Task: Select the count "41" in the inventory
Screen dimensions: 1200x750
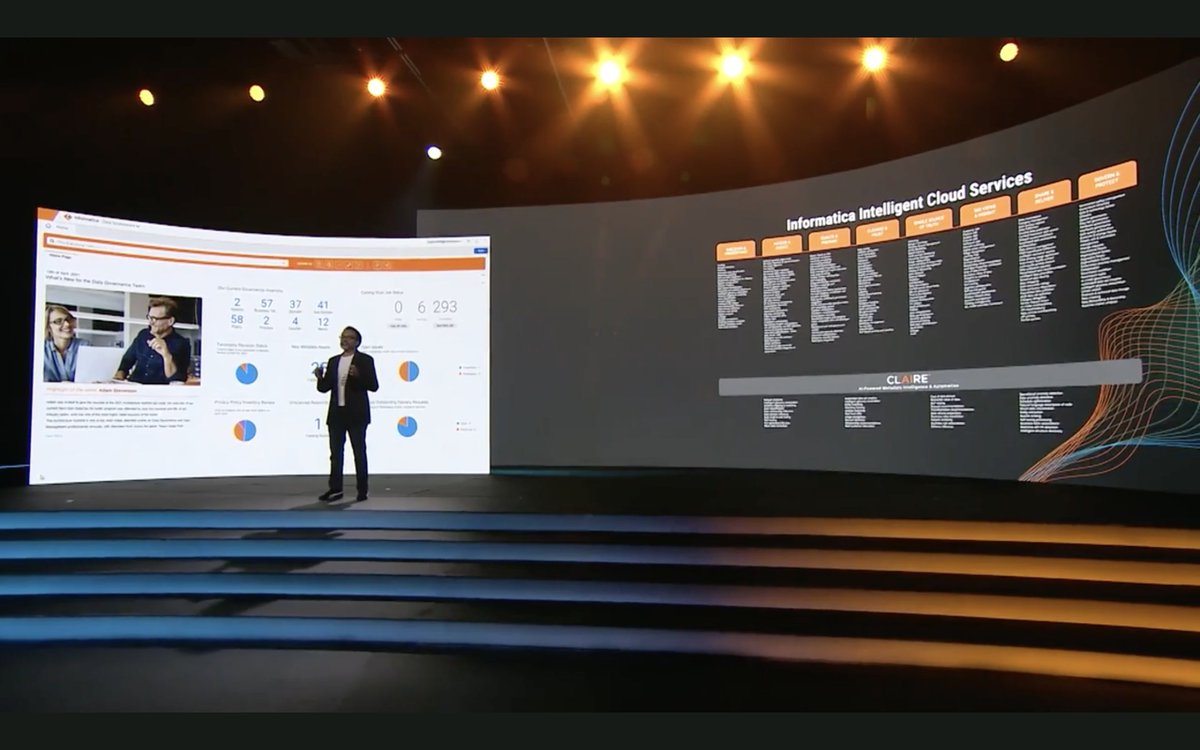Action: [x=323, y=305]
